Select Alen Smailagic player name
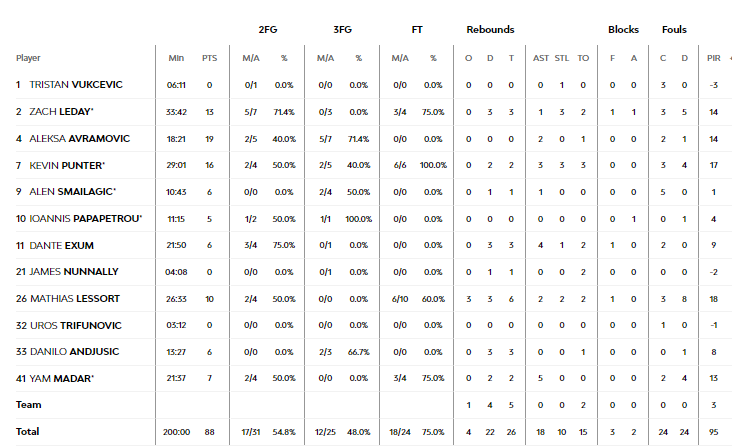Image resolution: width=732 pixels, height=448 pixels. [72, 192]
